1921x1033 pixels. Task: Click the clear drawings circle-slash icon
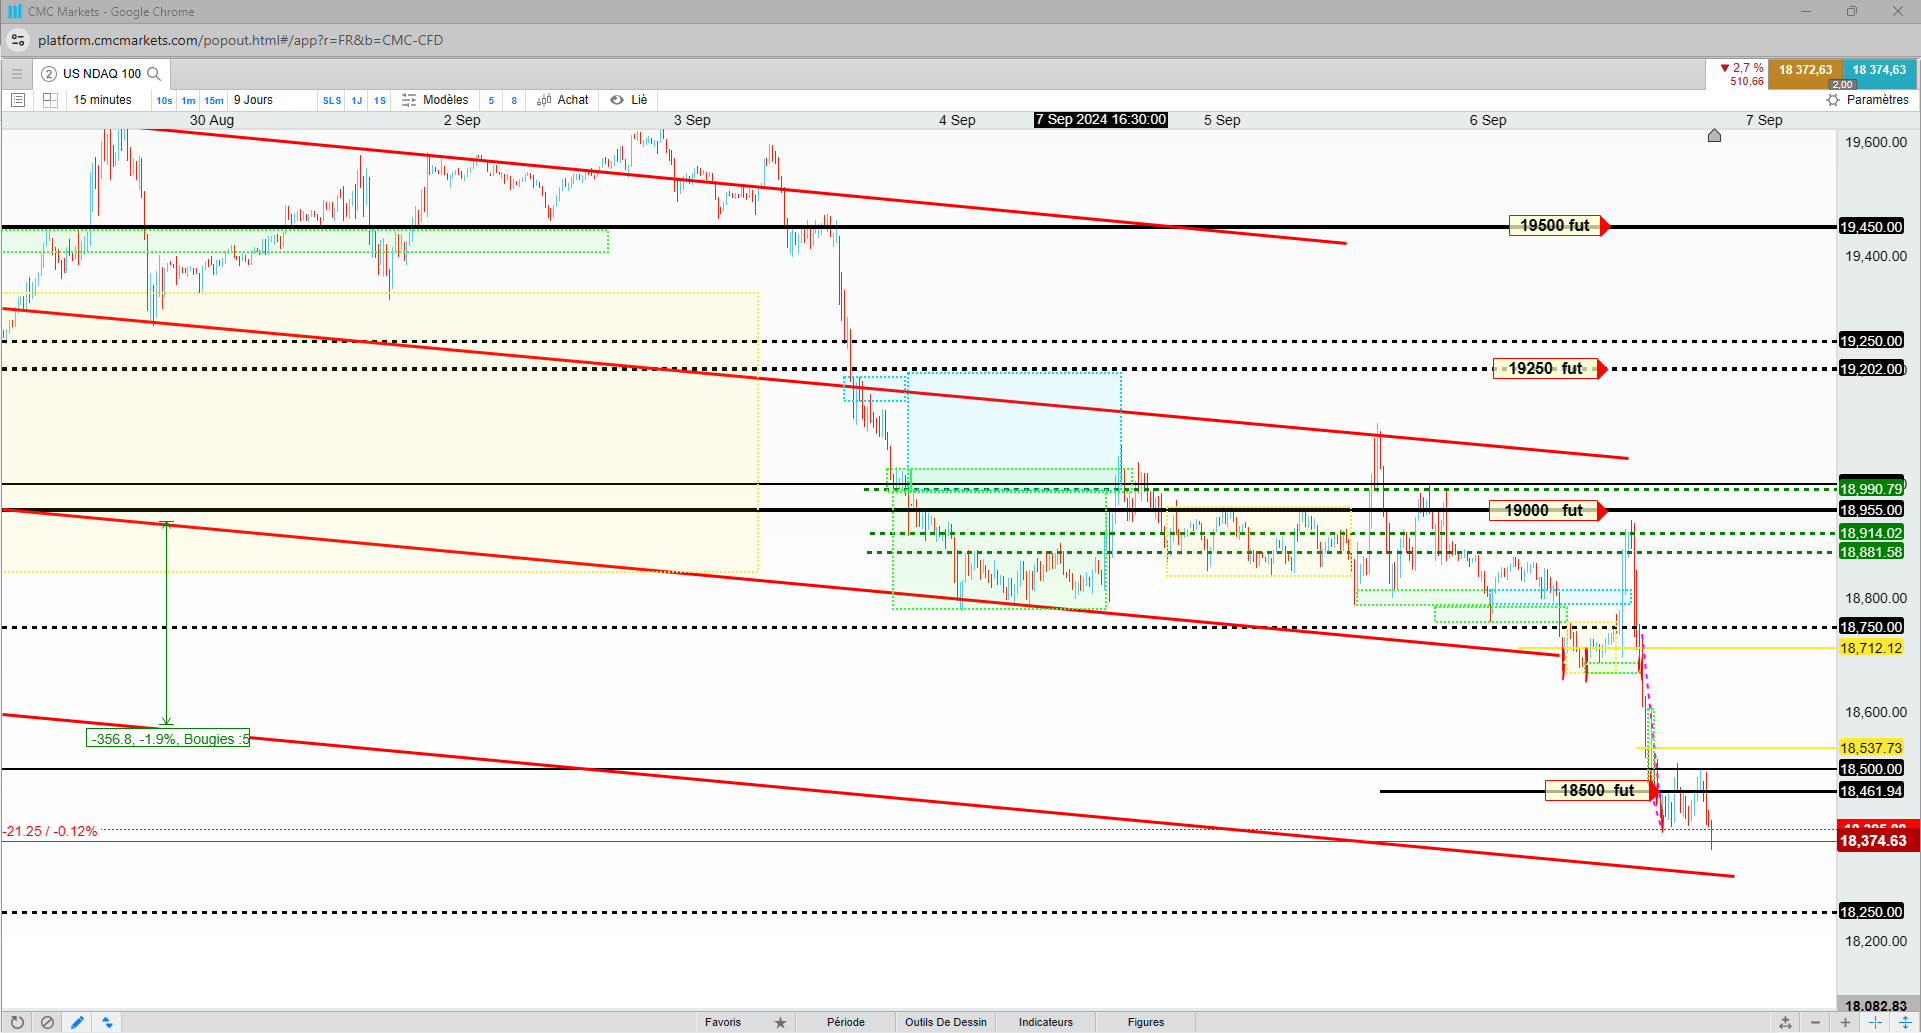click(47, 1022)
